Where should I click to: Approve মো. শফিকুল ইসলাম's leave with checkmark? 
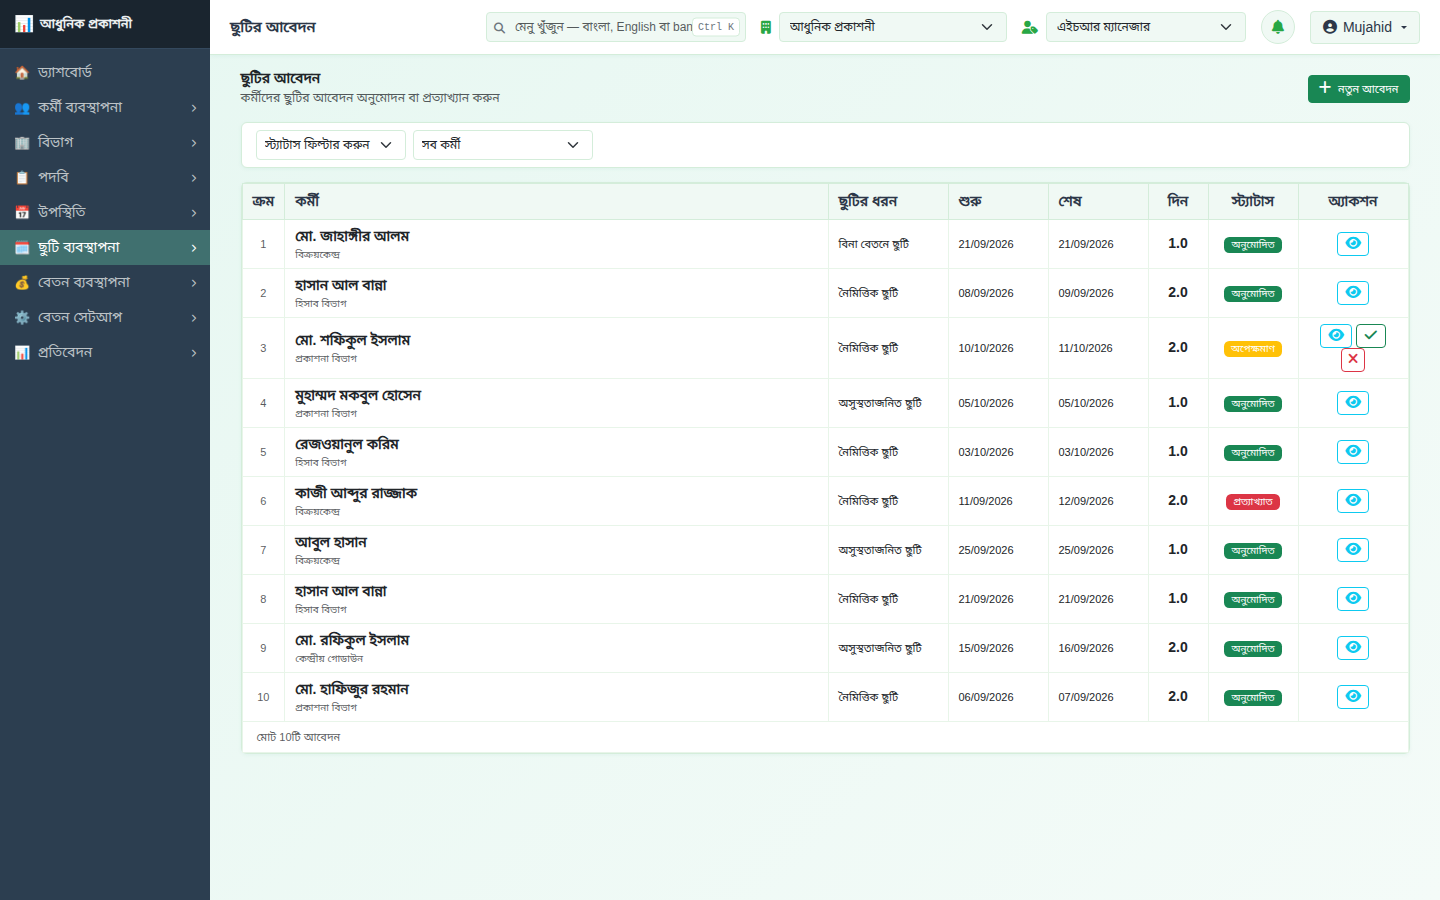point(1371,336)
